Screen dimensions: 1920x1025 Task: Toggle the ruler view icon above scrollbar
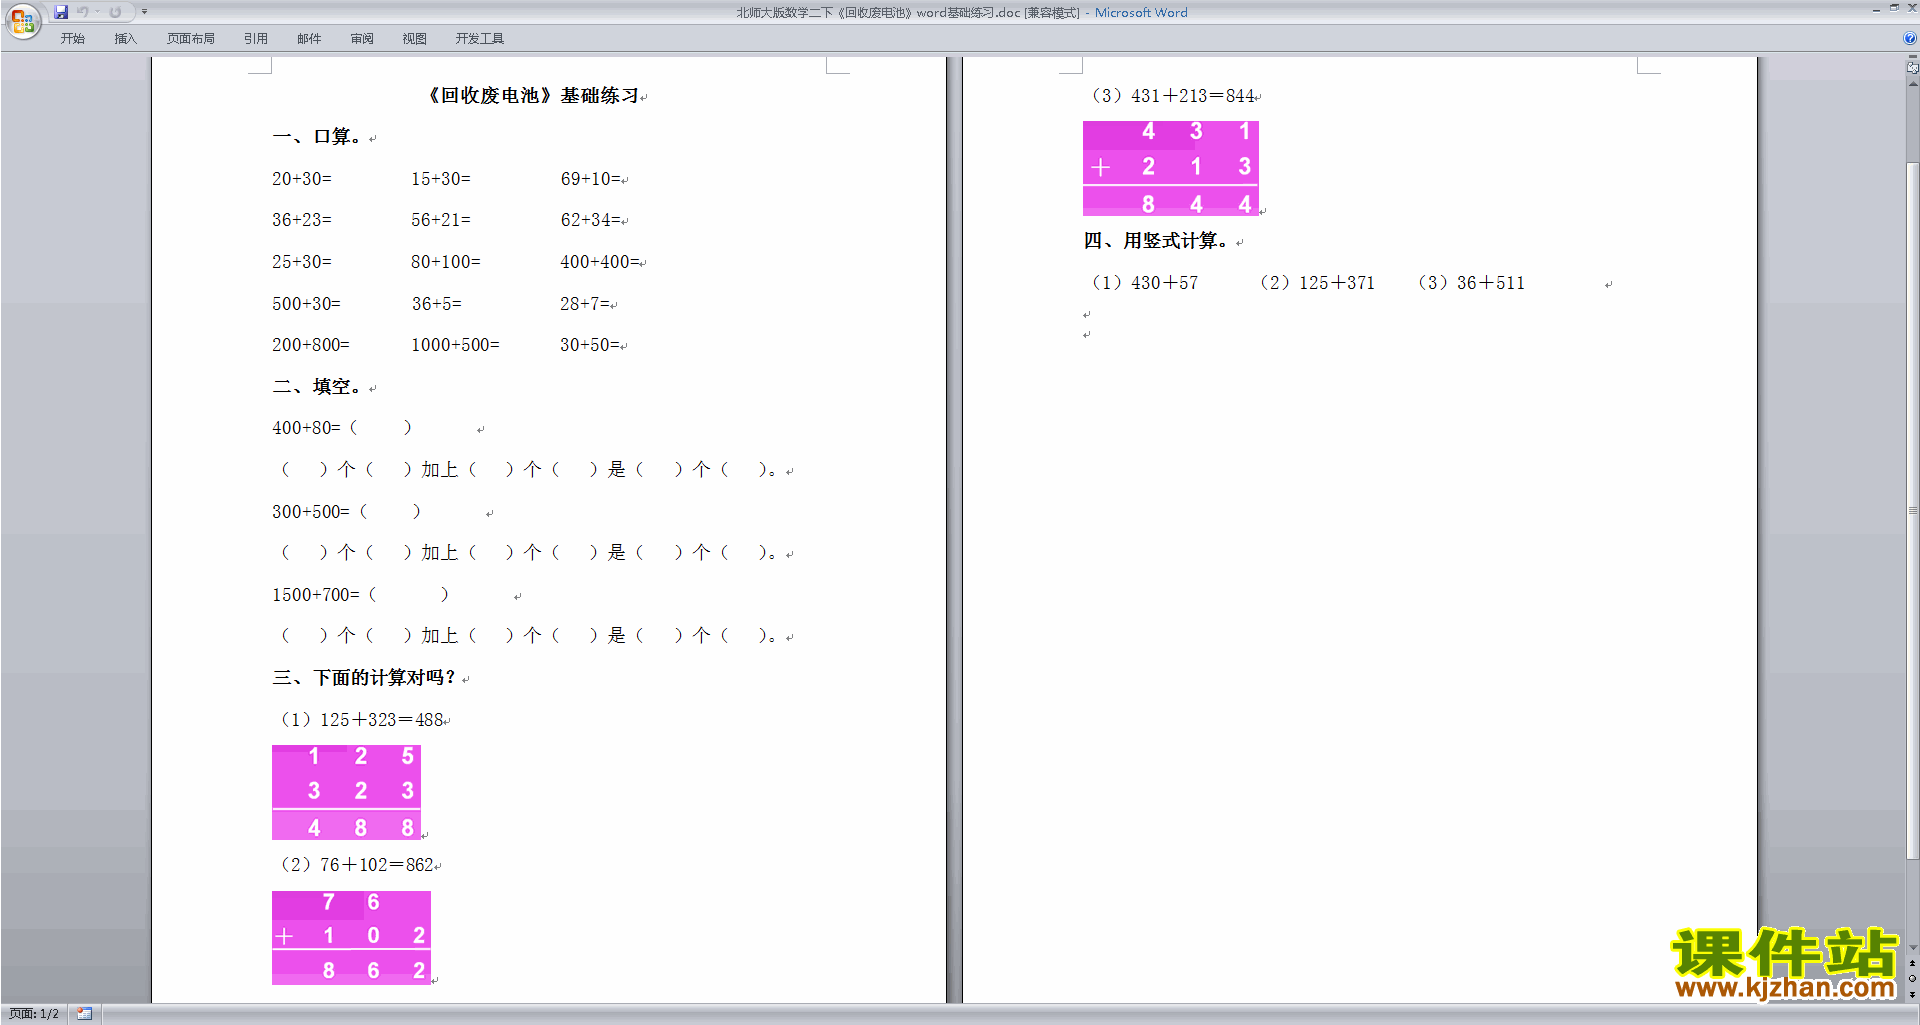click(x=1912, y=68)
